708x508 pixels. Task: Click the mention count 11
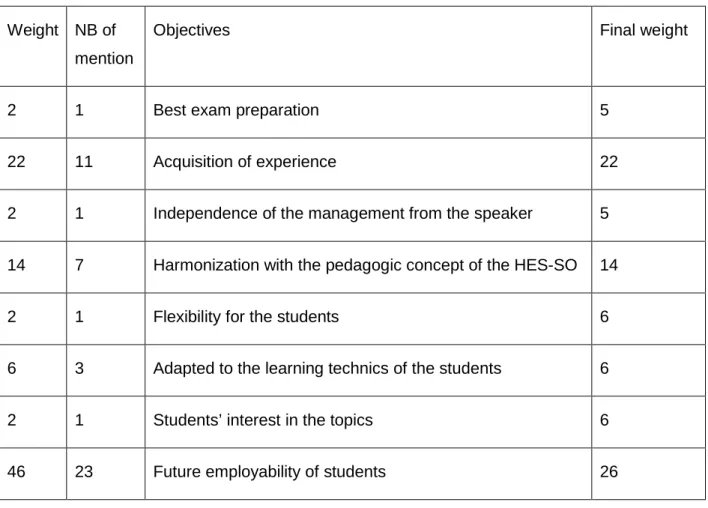[x=84, y=162]
